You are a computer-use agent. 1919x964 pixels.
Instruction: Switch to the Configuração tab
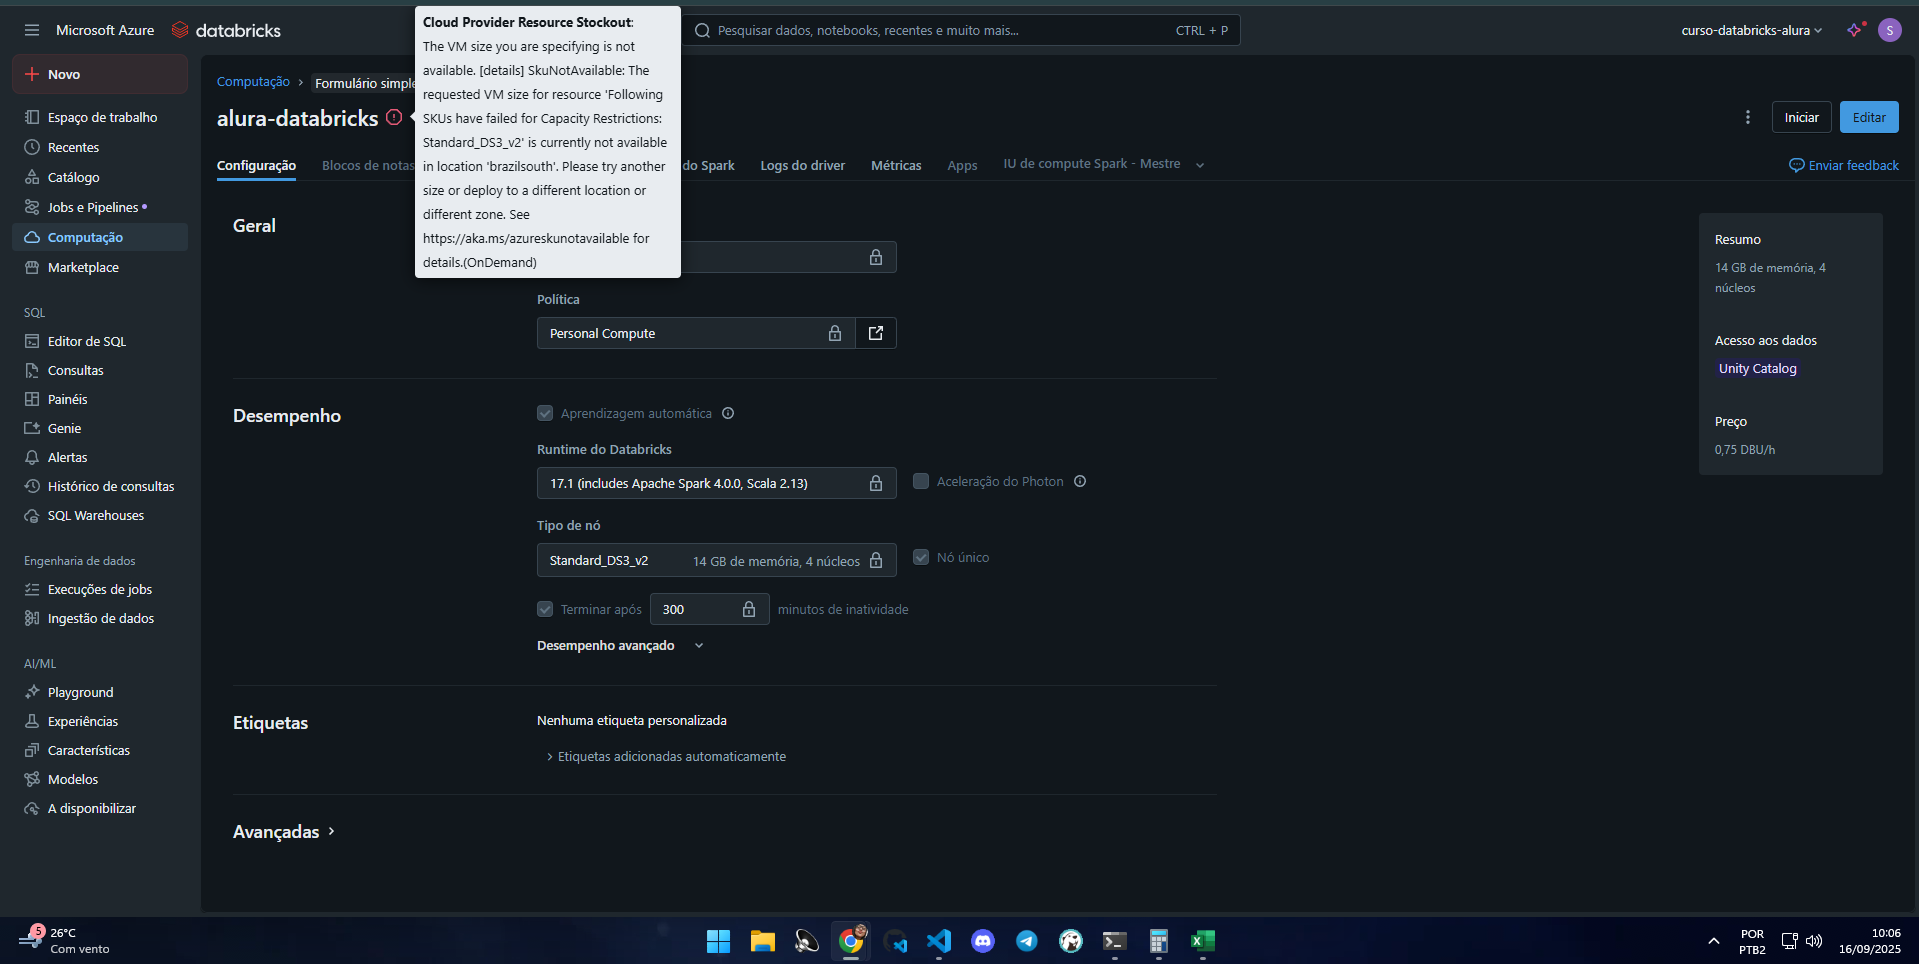coord(256,165)
